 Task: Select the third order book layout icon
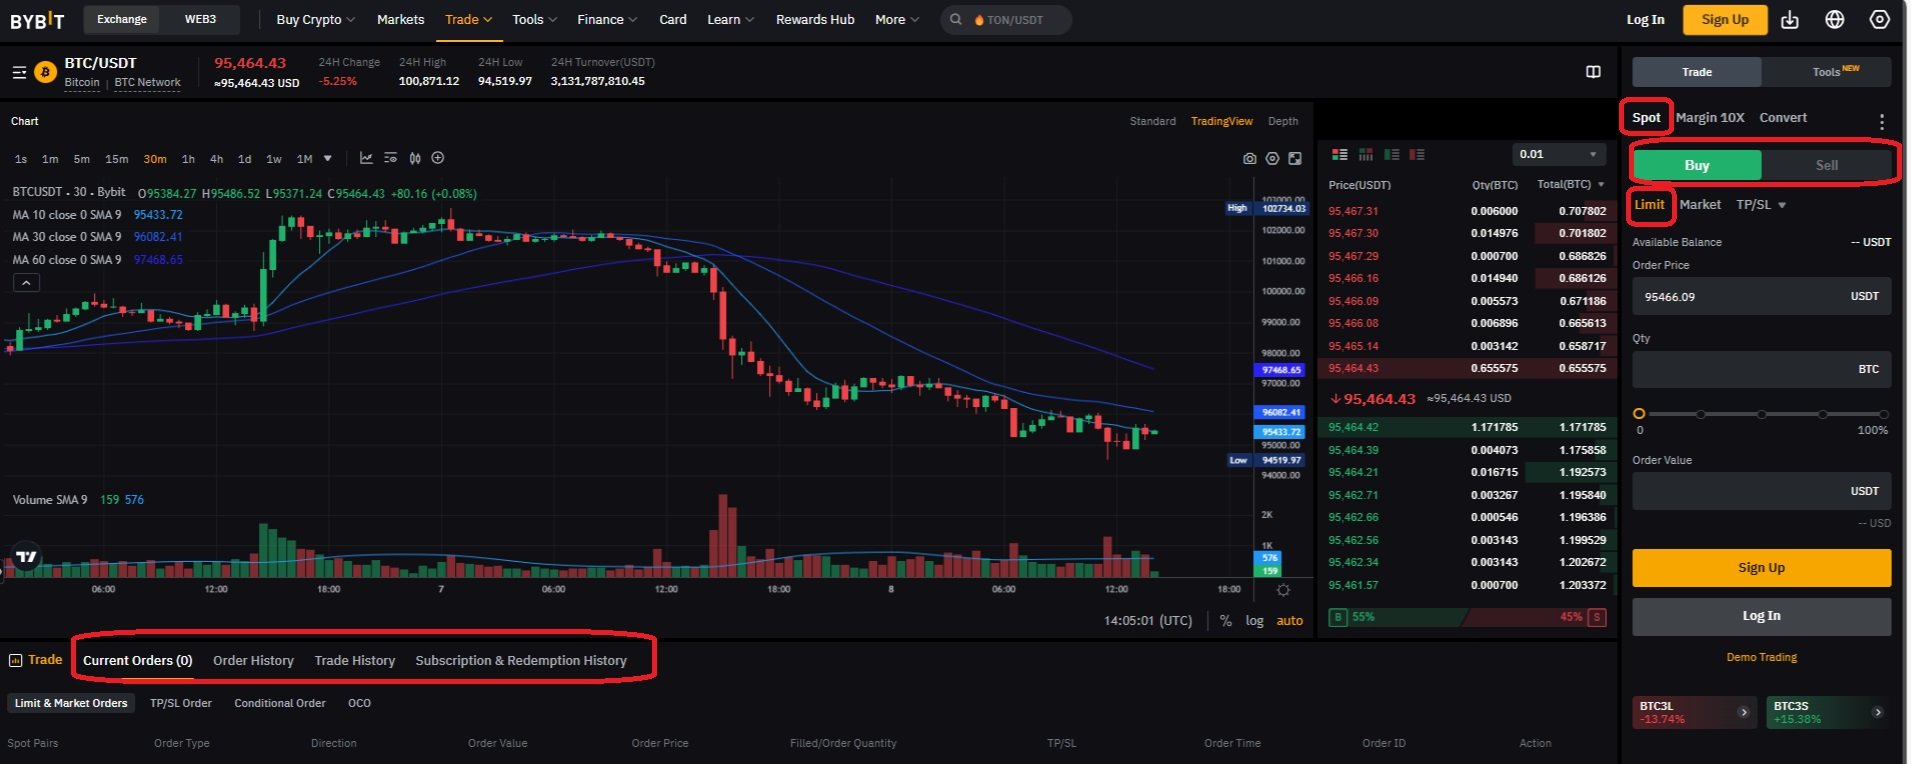pos(1391,155)
